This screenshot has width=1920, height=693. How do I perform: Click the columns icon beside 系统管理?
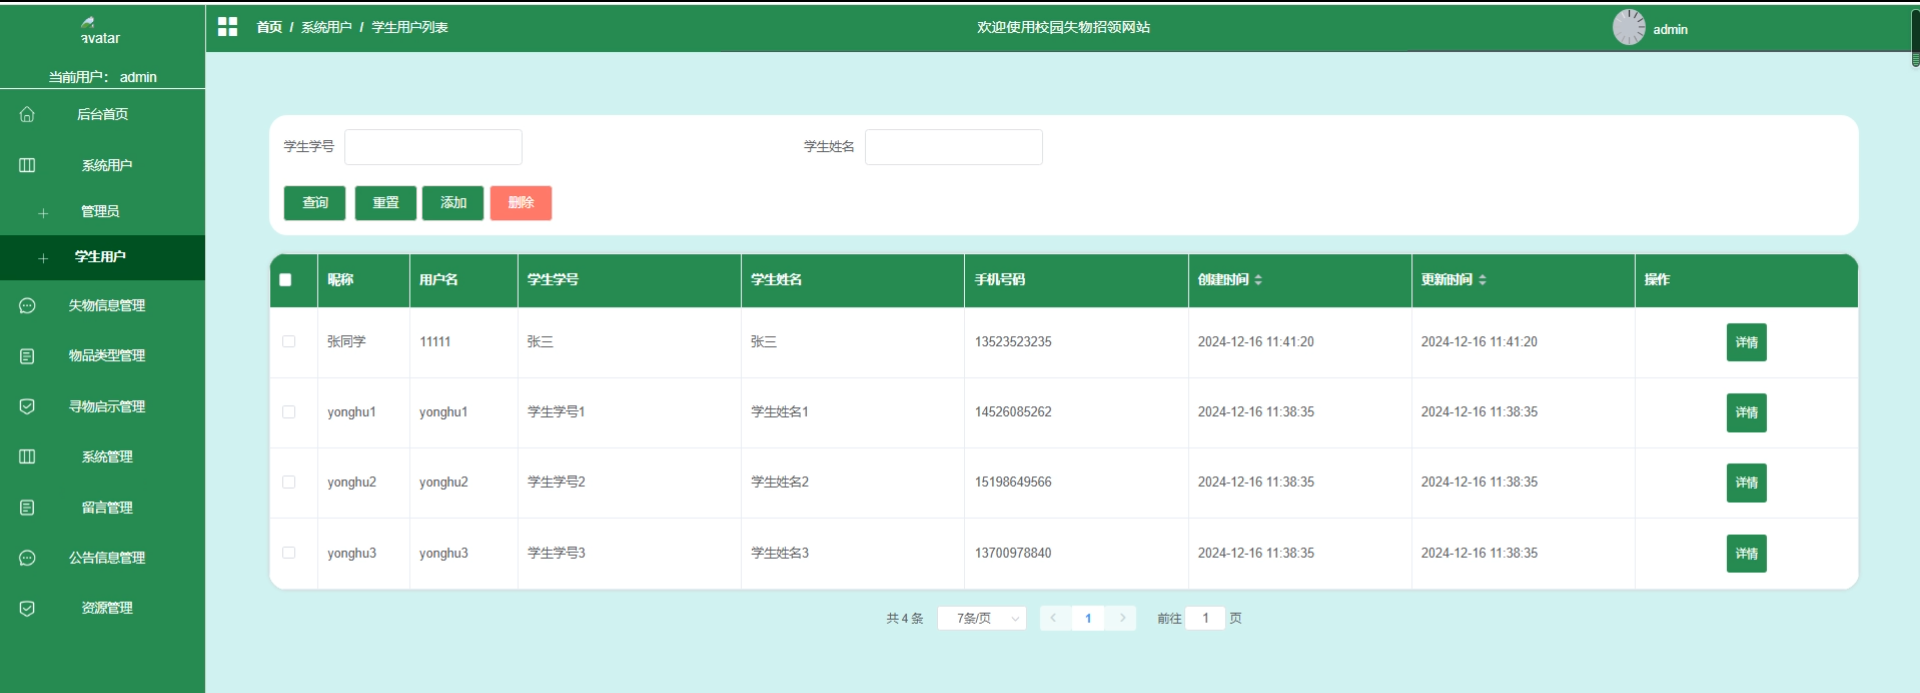[x=27, y=457]
